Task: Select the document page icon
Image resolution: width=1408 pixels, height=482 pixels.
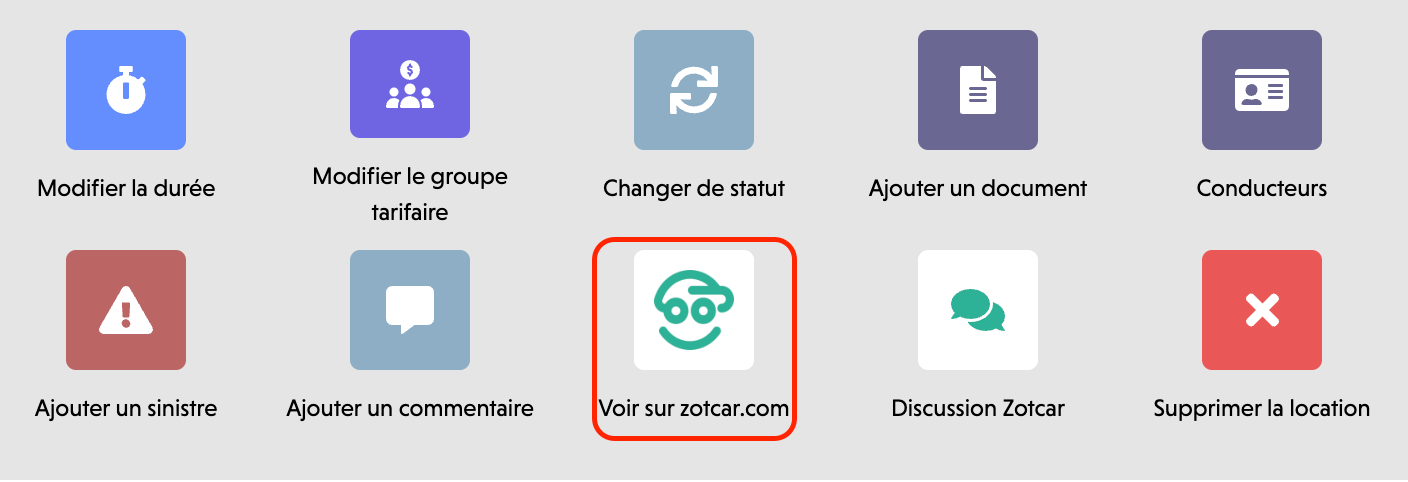Action: click(x=978, y=90)
